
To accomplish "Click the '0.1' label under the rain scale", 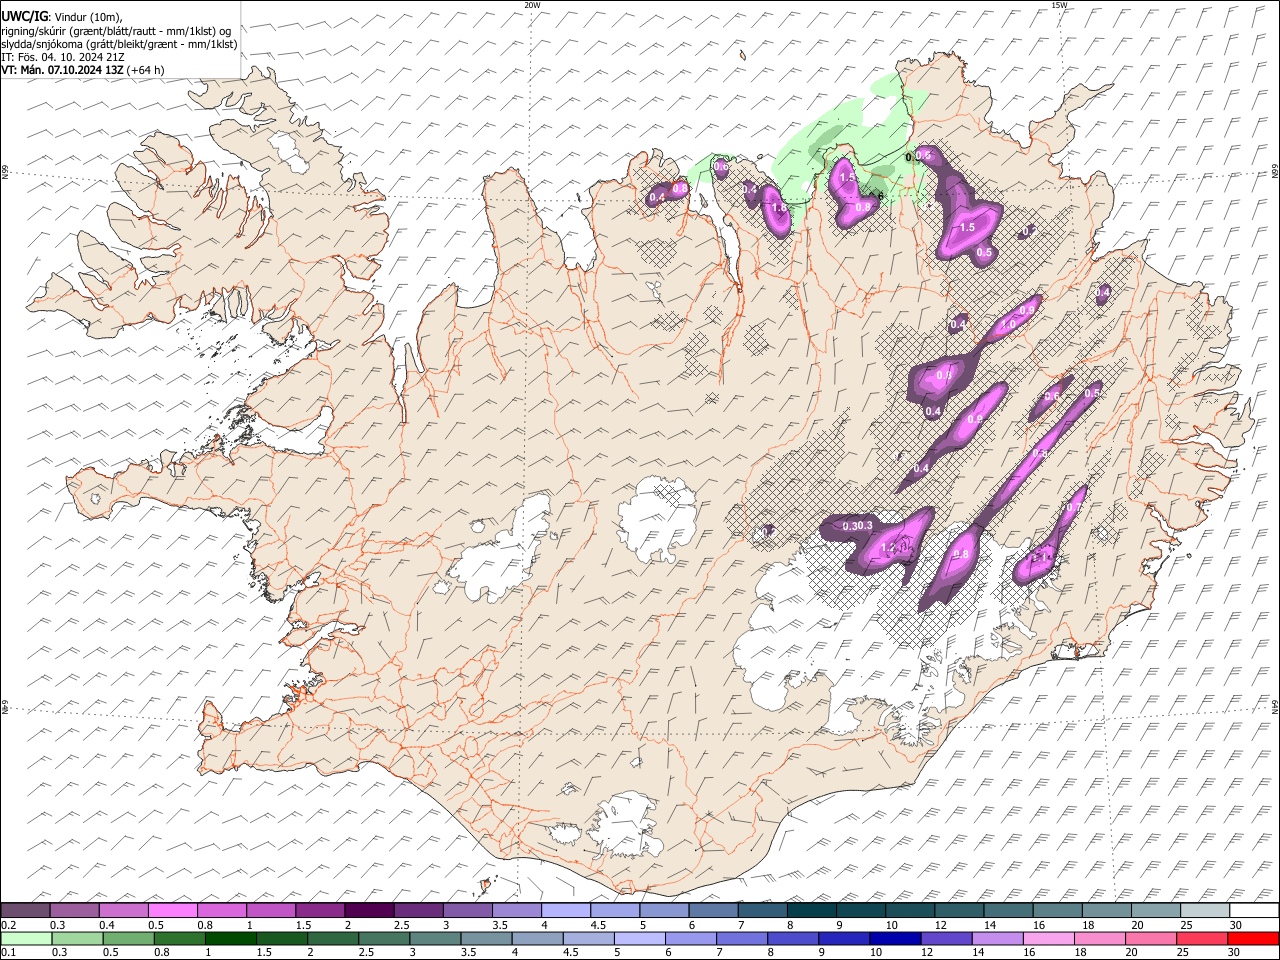I will pyautogui.click(x=9, y=952).
